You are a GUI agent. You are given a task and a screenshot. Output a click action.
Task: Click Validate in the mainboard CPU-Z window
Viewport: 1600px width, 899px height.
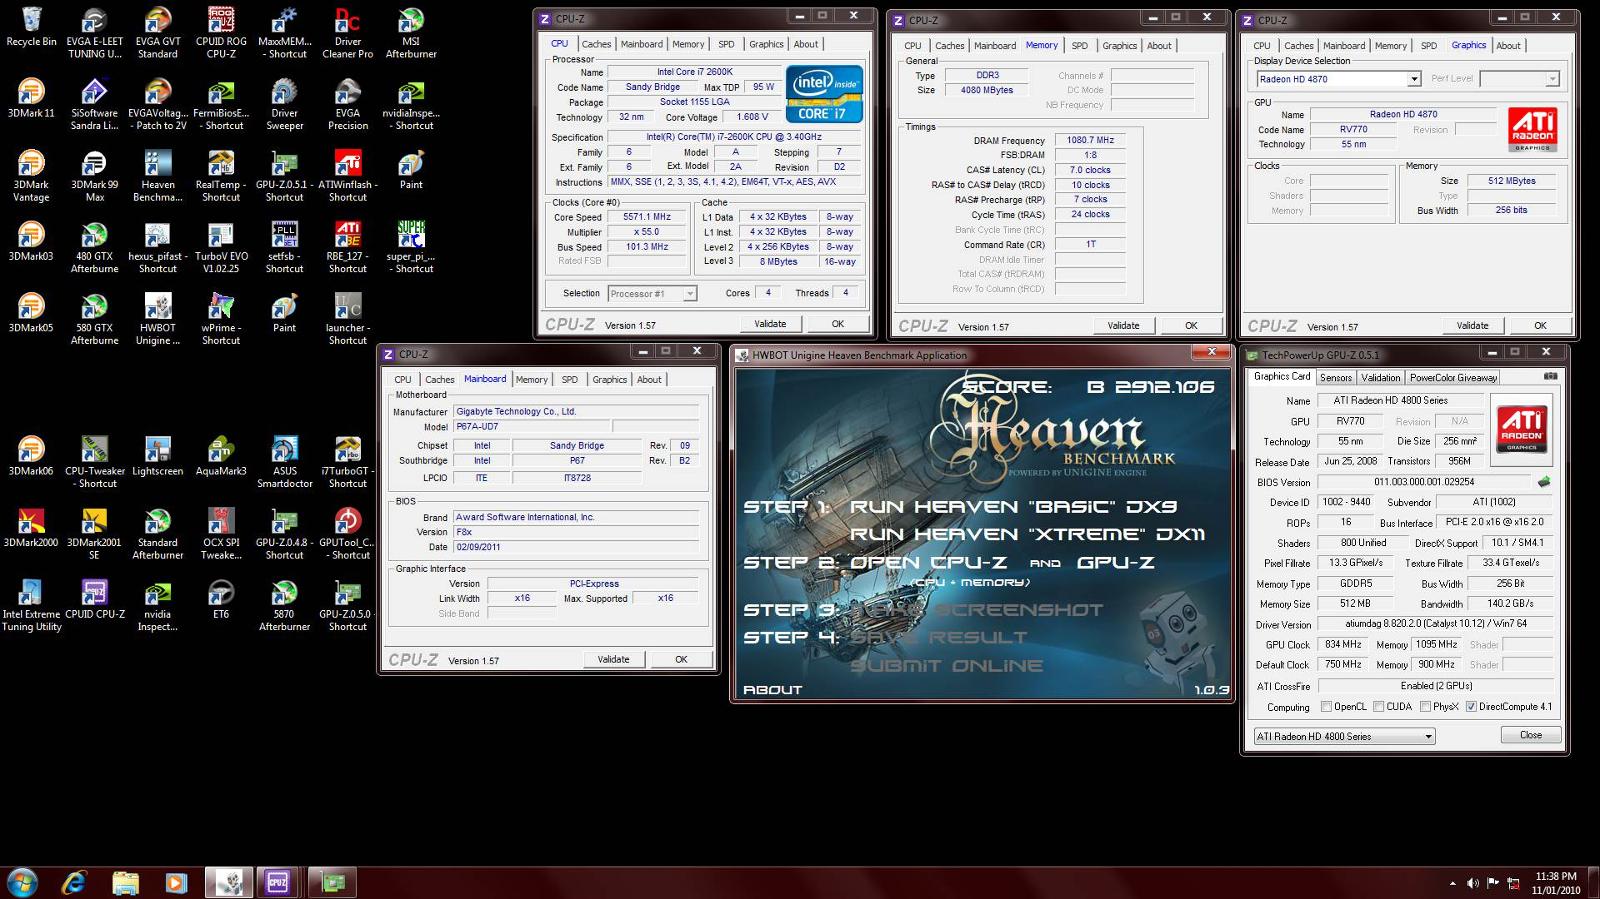(x=614, y=660)
